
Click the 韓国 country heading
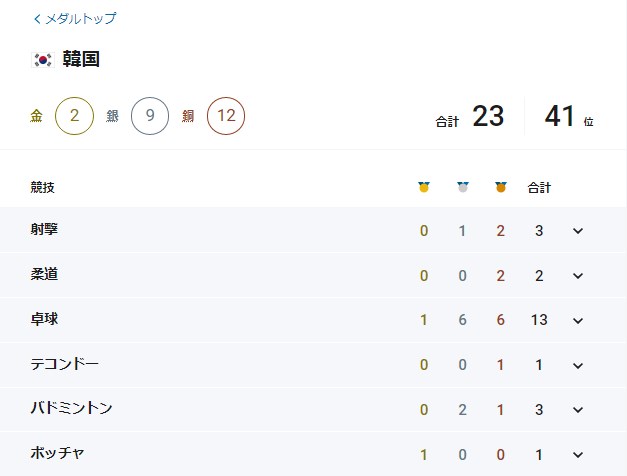click(83, 60)
